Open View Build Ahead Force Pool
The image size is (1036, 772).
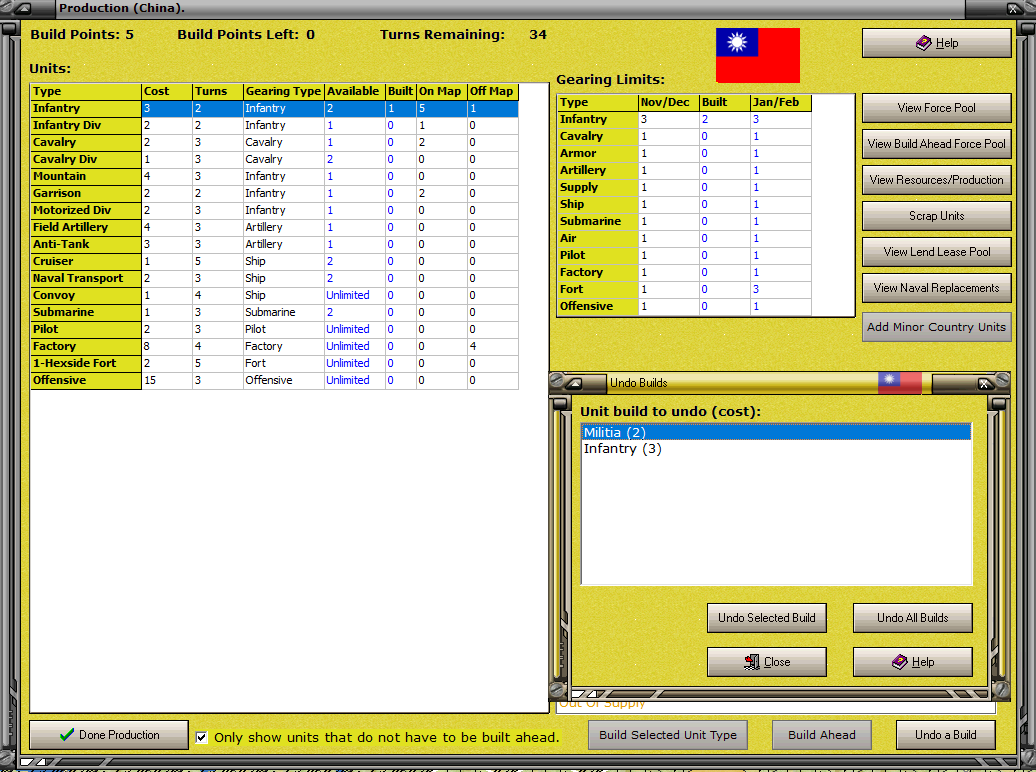[x=936, y=143]
